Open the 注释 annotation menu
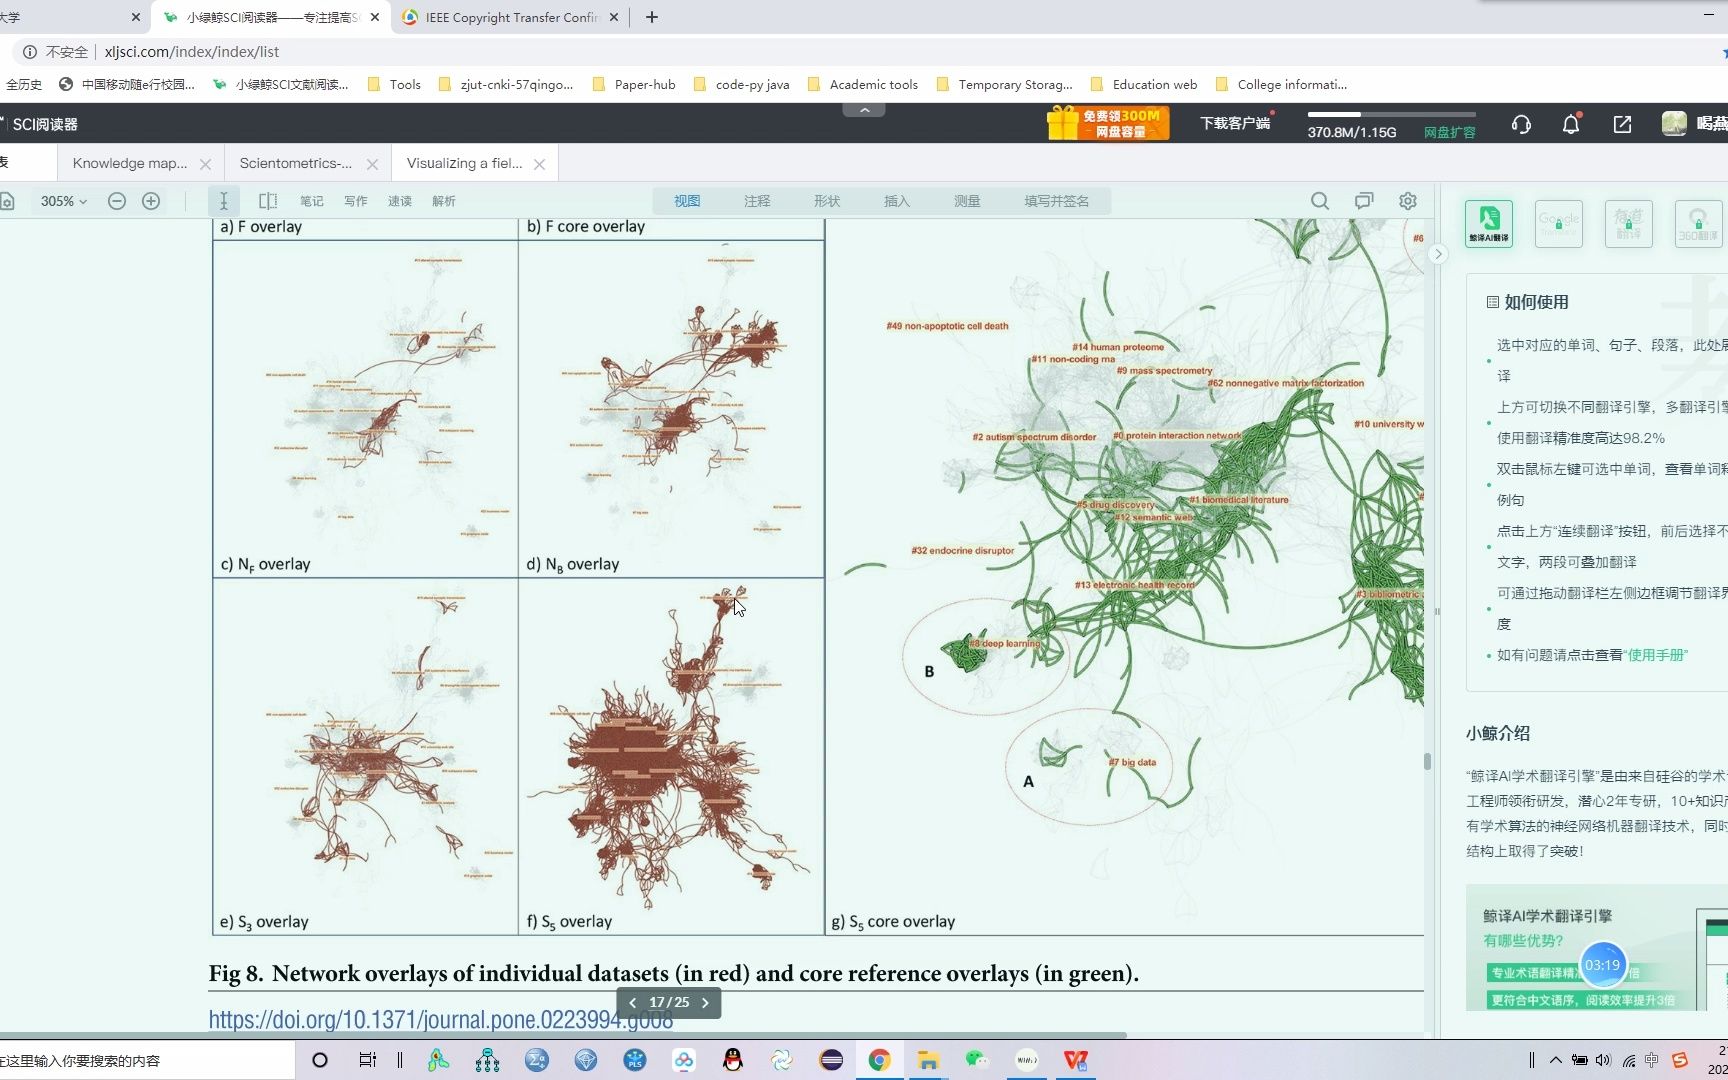 (x=757, y=201)
